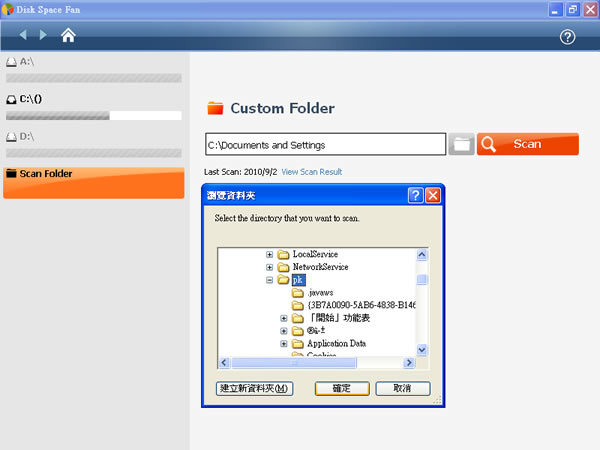
Task: Click the NetworkService folder icon
Action: (x=283, y=267)
